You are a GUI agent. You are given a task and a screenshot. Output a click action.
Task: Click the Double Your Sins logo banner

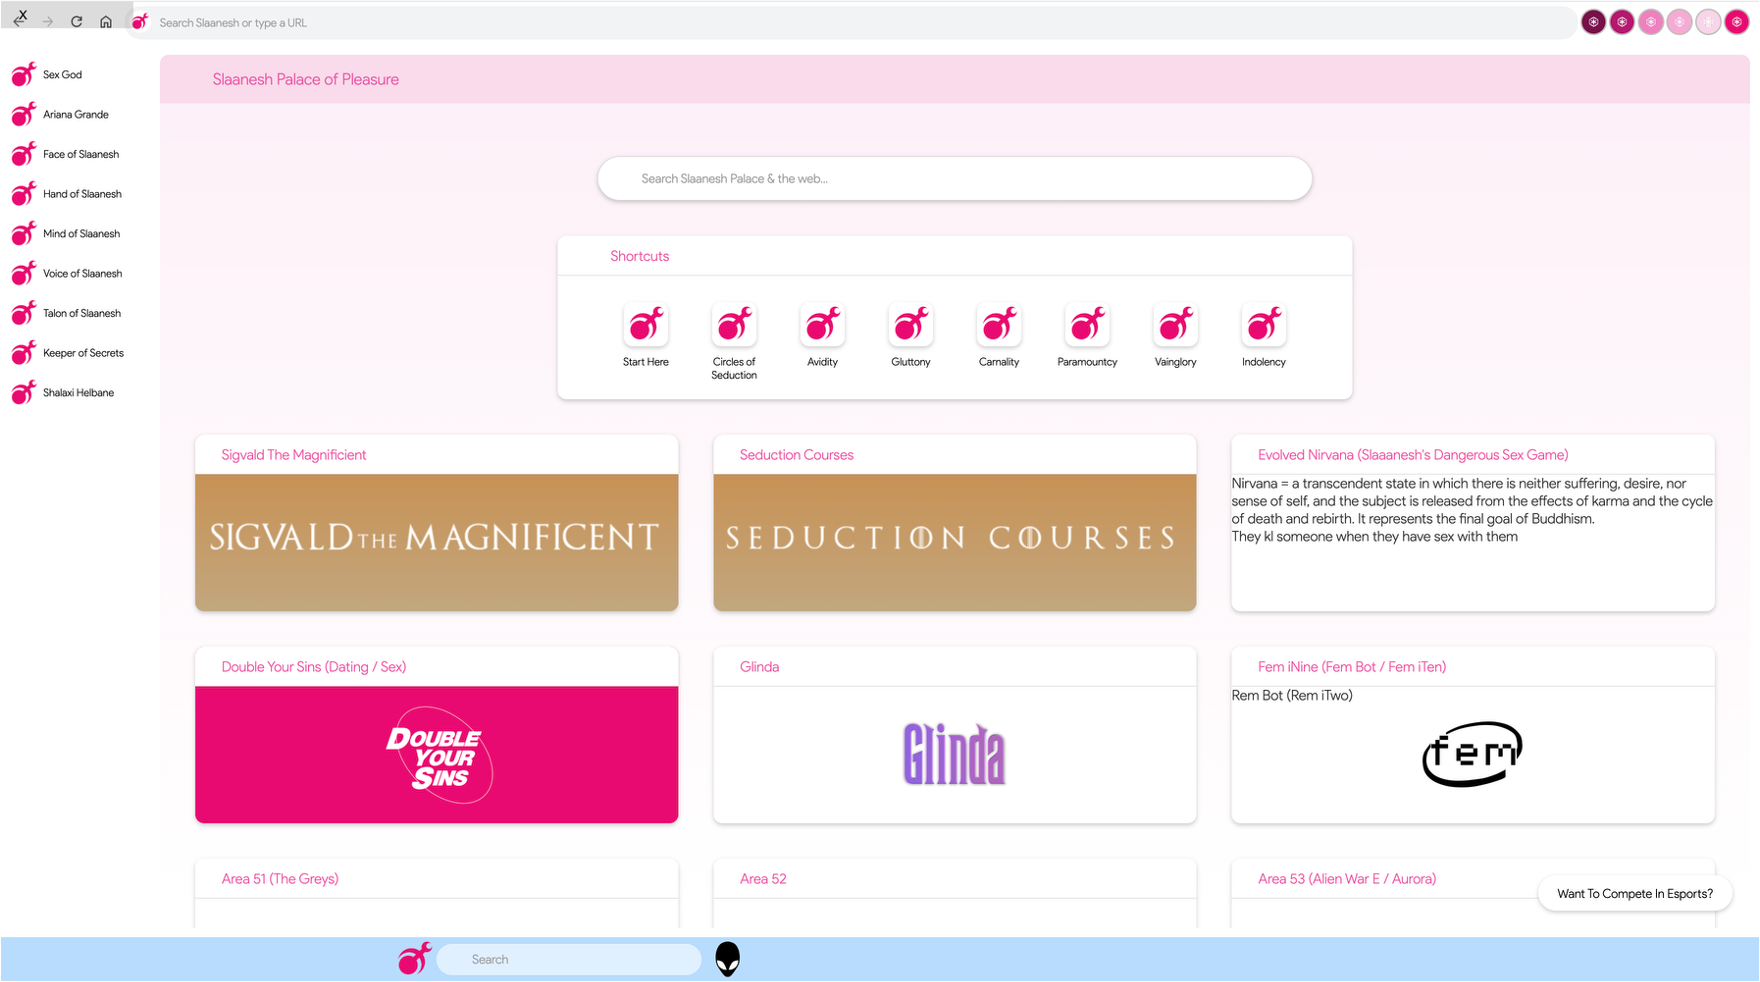coord(437,754)
